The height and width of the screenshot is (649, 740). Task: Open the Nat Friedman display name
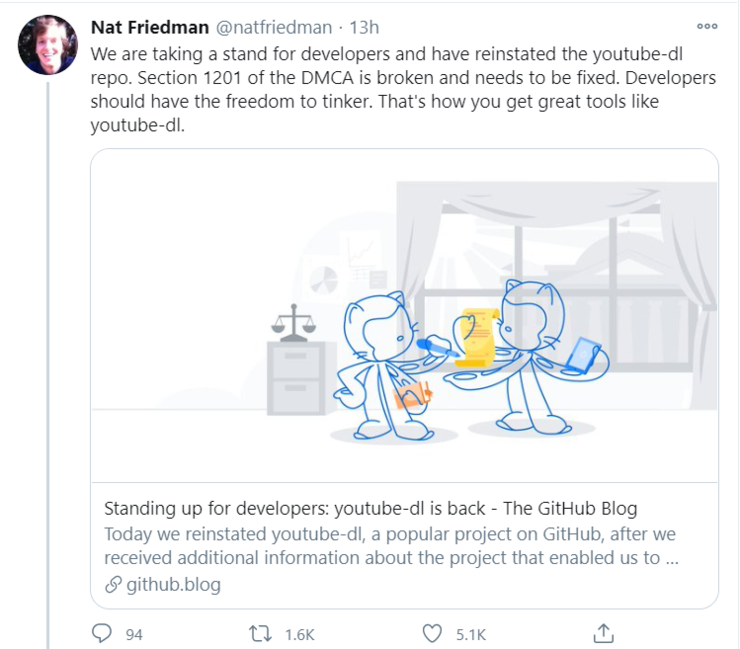pyautogui.click(x=150, y=27)
